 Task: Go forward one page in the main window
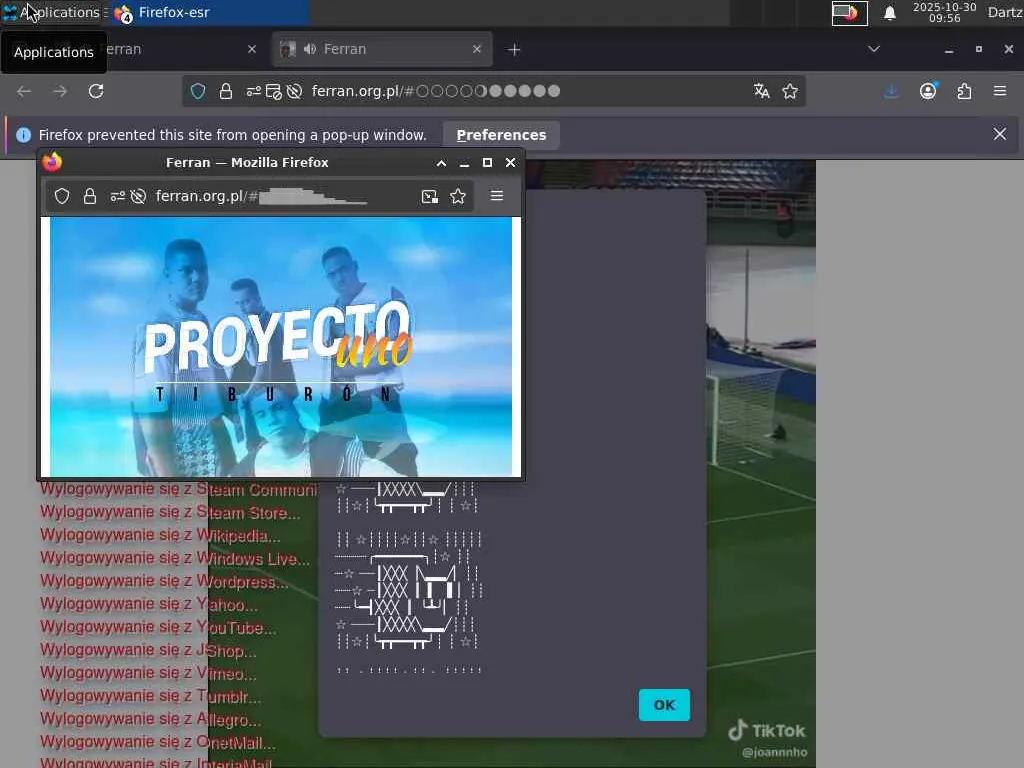tap(60, 91)
